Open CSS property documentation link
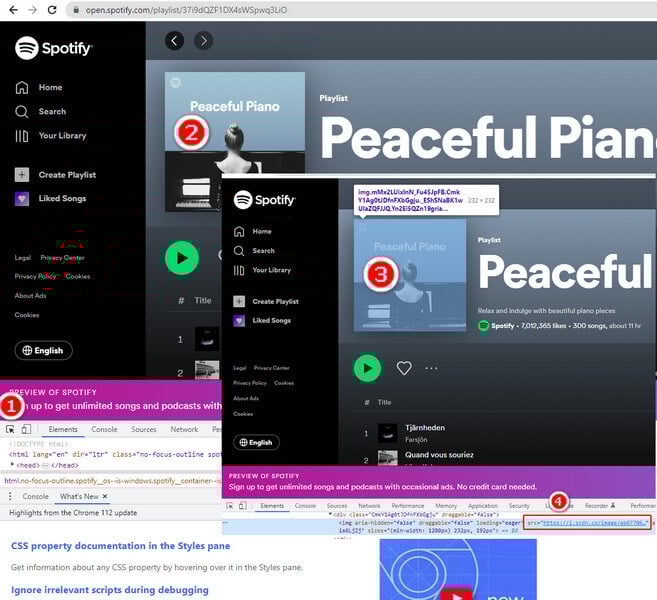 (x=120, y=546)
